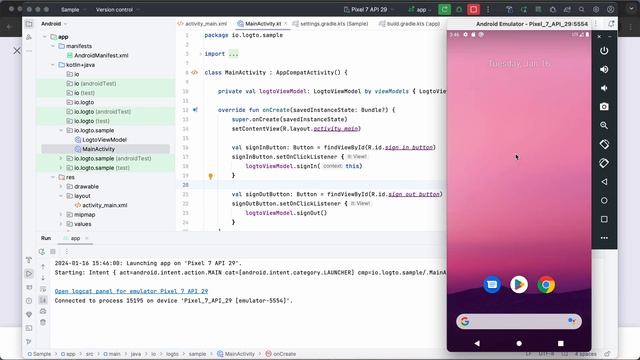Select activity_main.xml in the layout folder
Viewport: 640px width, 360px height.
pos(104,205)
